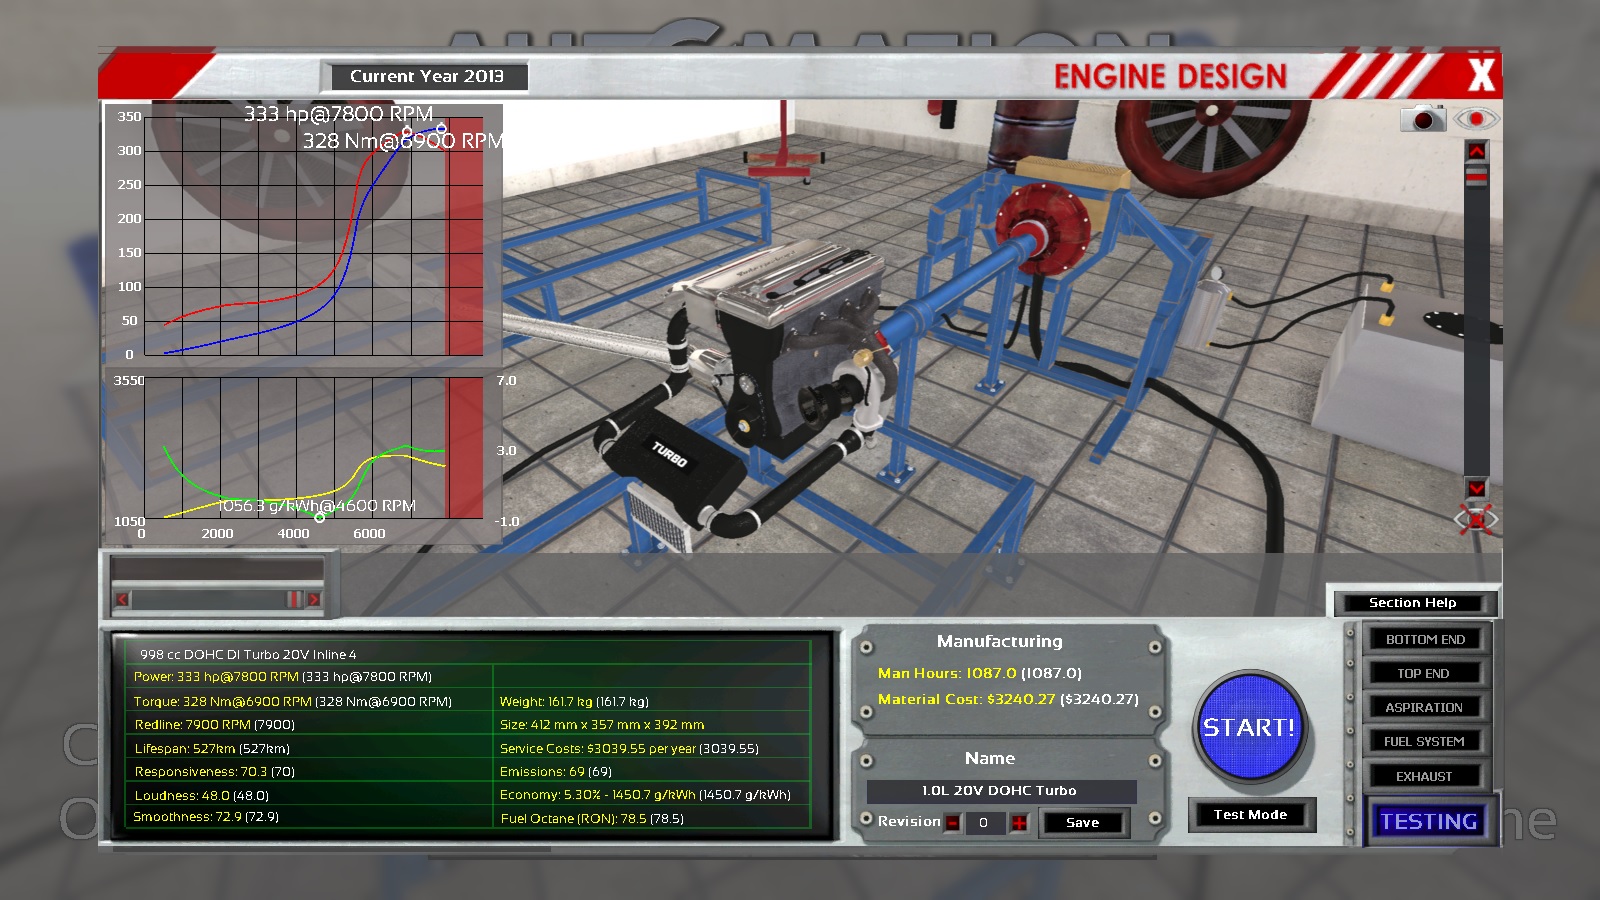Viewport: 1600px width, 900px height.
Task: Click the left arrow of horizontal slider
Action: click(122, 599)
